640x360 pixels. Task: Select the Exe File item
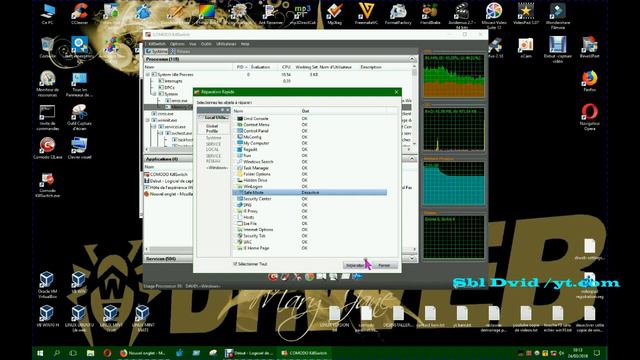tap(250, 223)
